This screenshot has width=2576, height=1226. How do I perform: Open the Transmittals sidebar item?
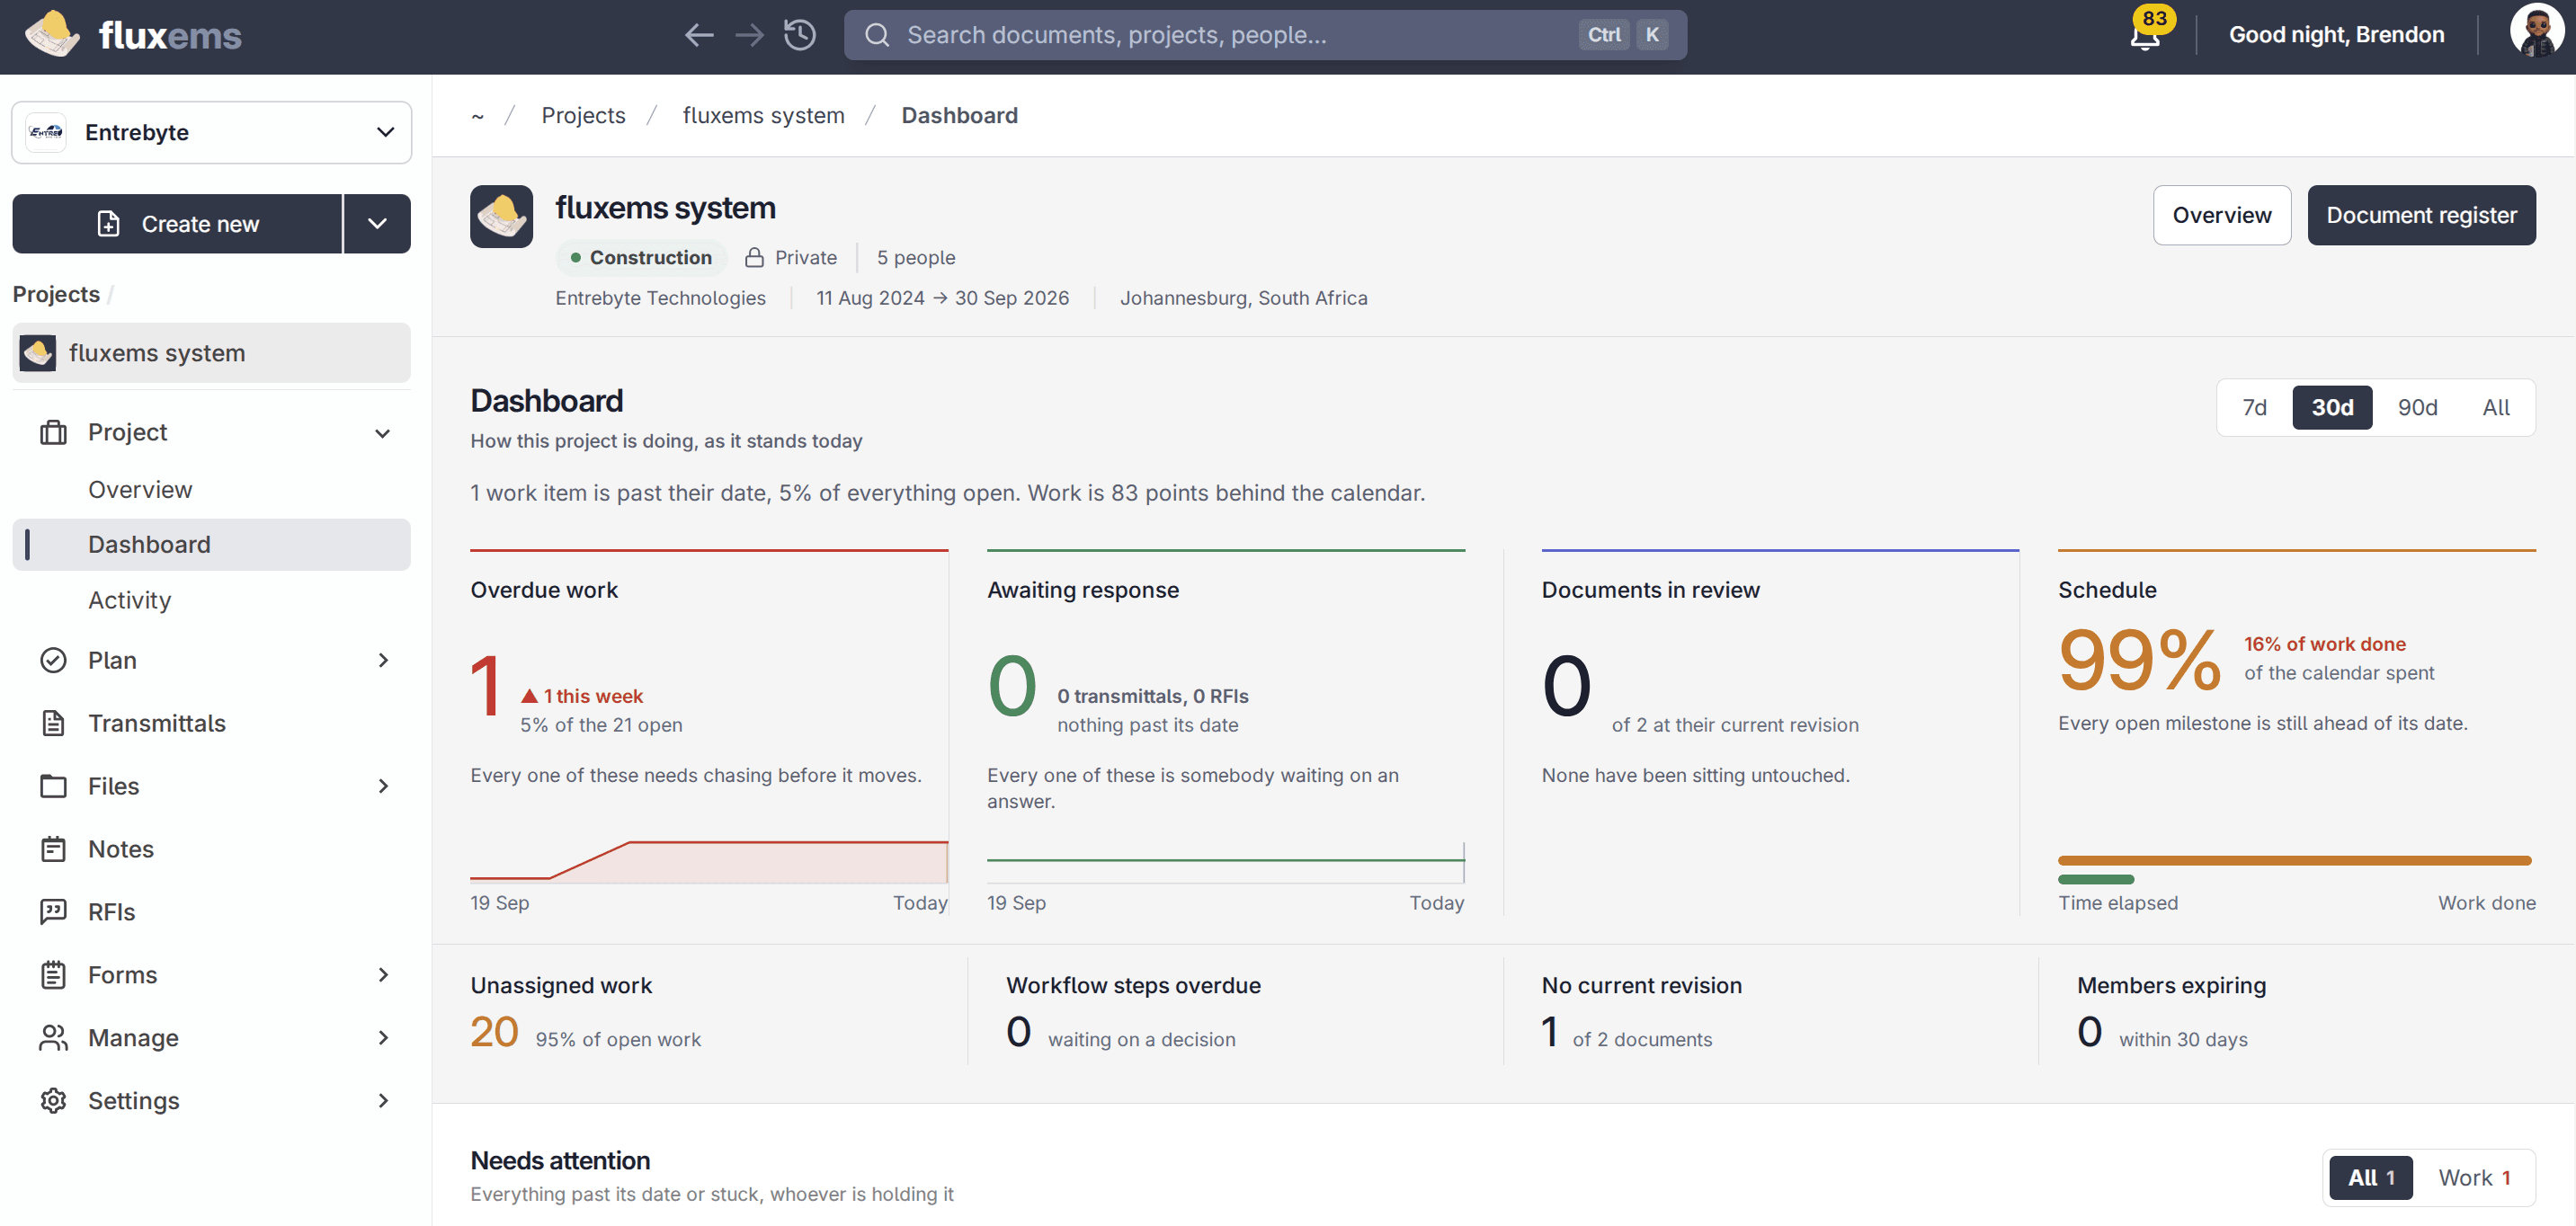click(x=211, y=723)
